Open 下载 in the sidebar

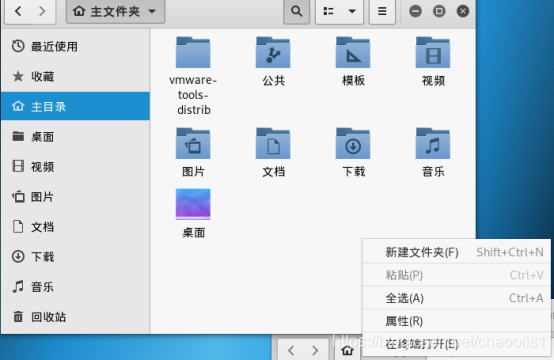click(75, 256)
